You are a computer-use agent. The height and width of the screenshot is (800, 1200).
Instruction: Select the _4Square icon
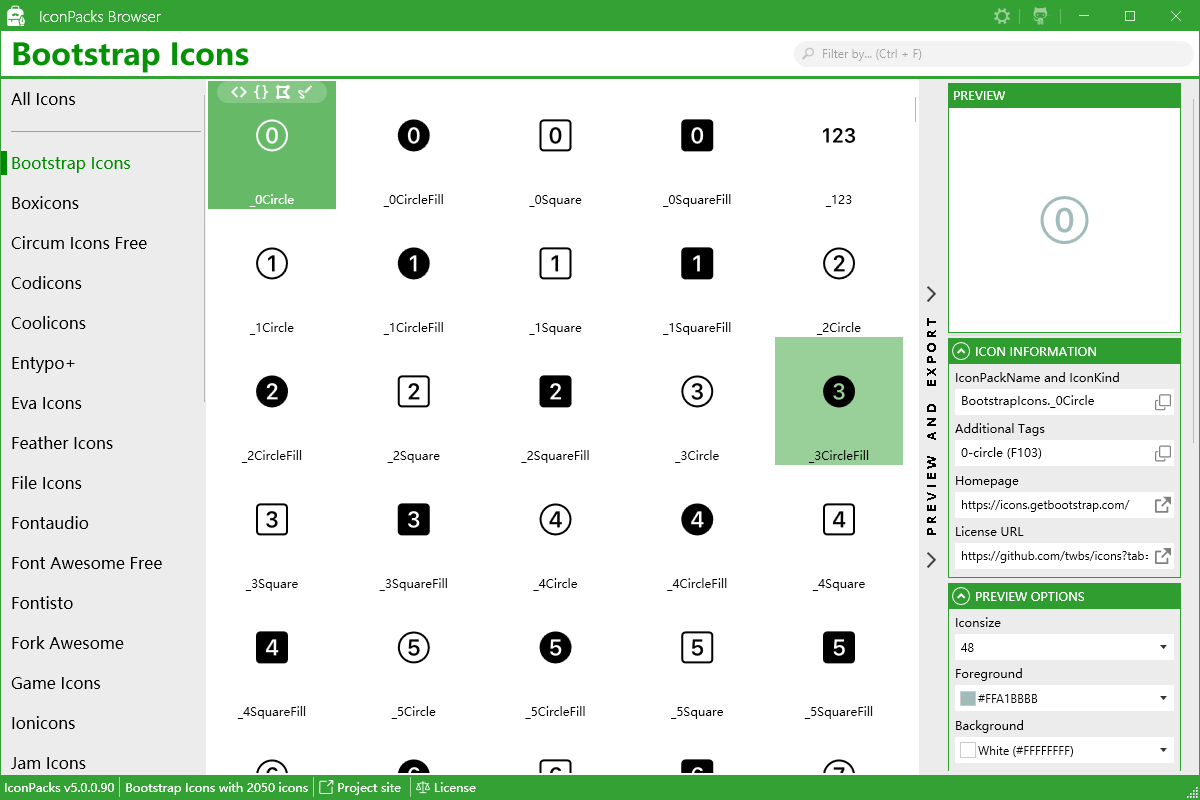[x=839, y=529]
